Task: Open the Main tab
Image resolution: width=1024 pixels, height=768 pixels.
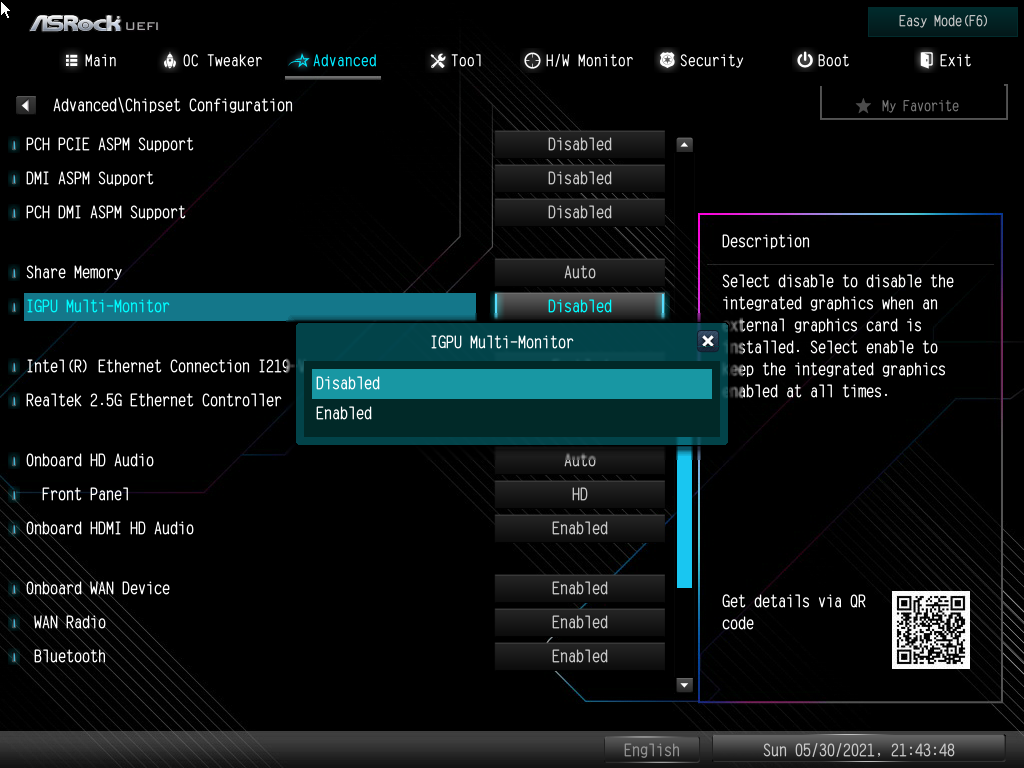Action: (91, 61)
